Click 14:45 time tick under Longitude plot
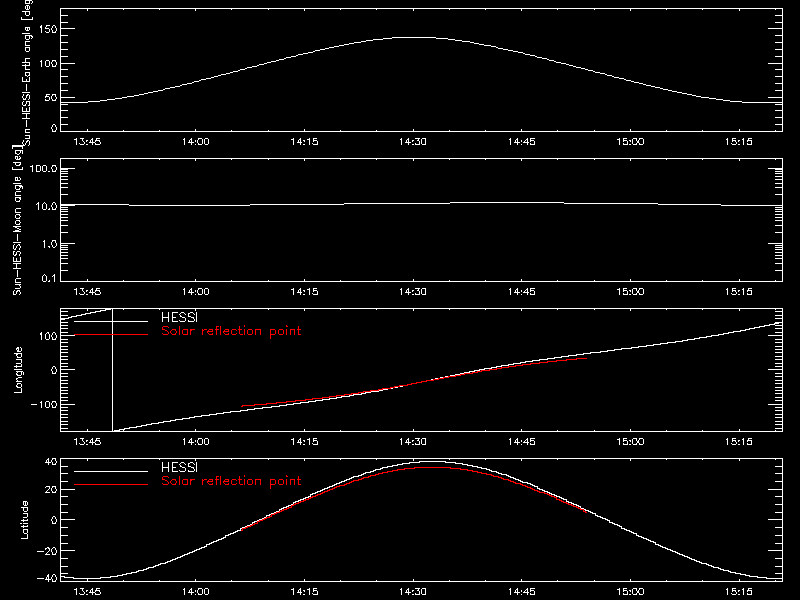 click(521, 441)
